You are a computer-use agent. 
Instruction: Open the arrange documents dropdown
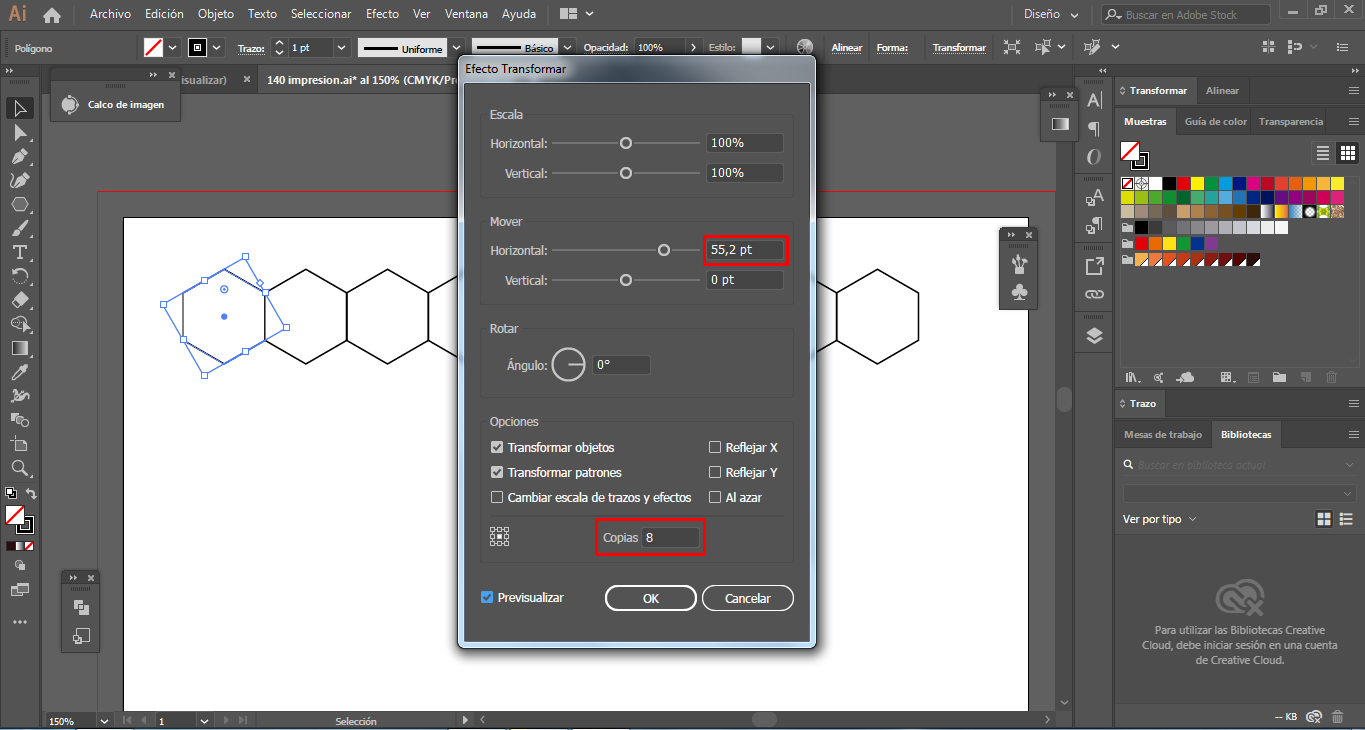coord(577,14)
